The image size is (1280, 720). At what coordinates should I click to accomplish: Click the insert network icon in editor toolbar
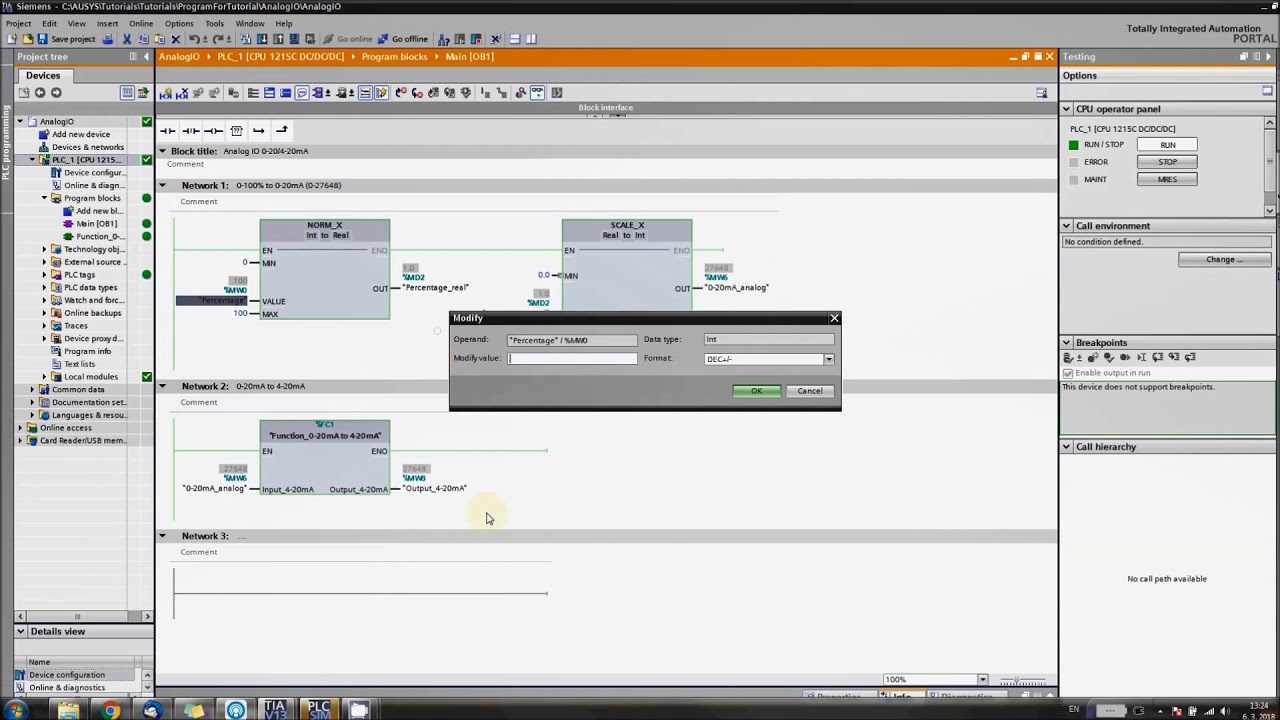point(165,93)
